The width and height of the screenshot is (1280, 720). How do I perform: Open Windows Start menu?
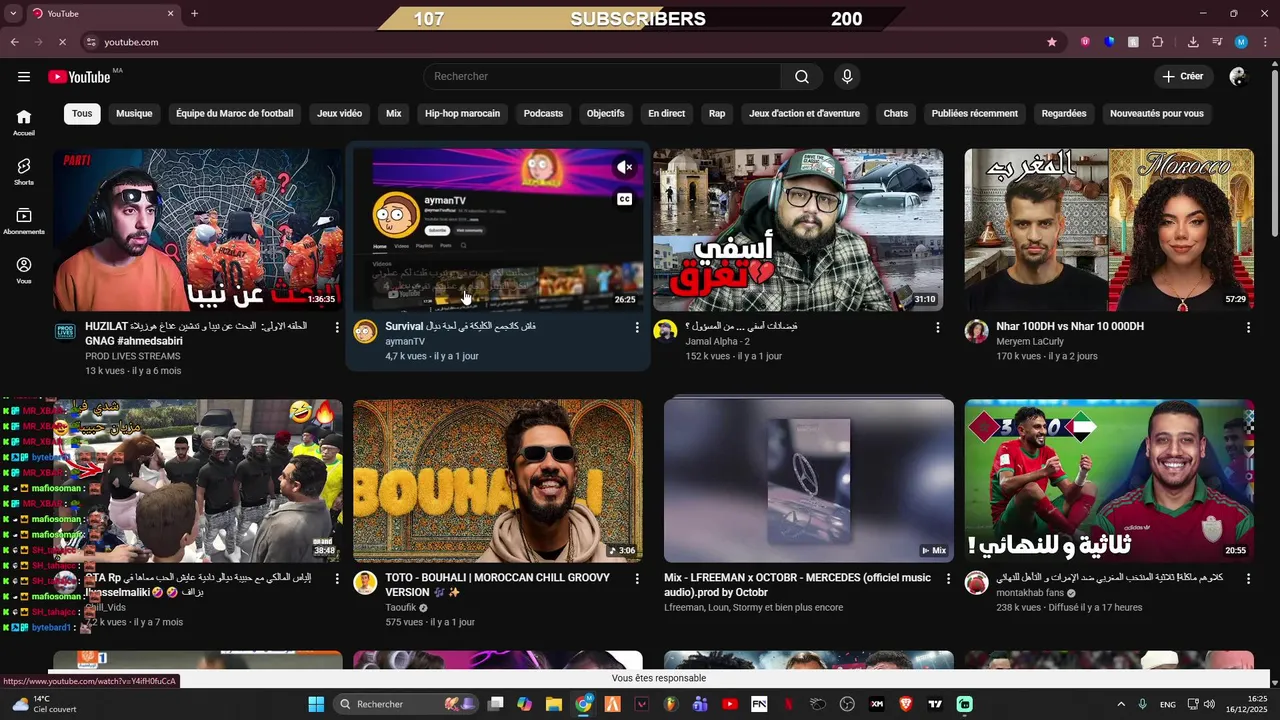pyautogui.click(x=316, y=704)
